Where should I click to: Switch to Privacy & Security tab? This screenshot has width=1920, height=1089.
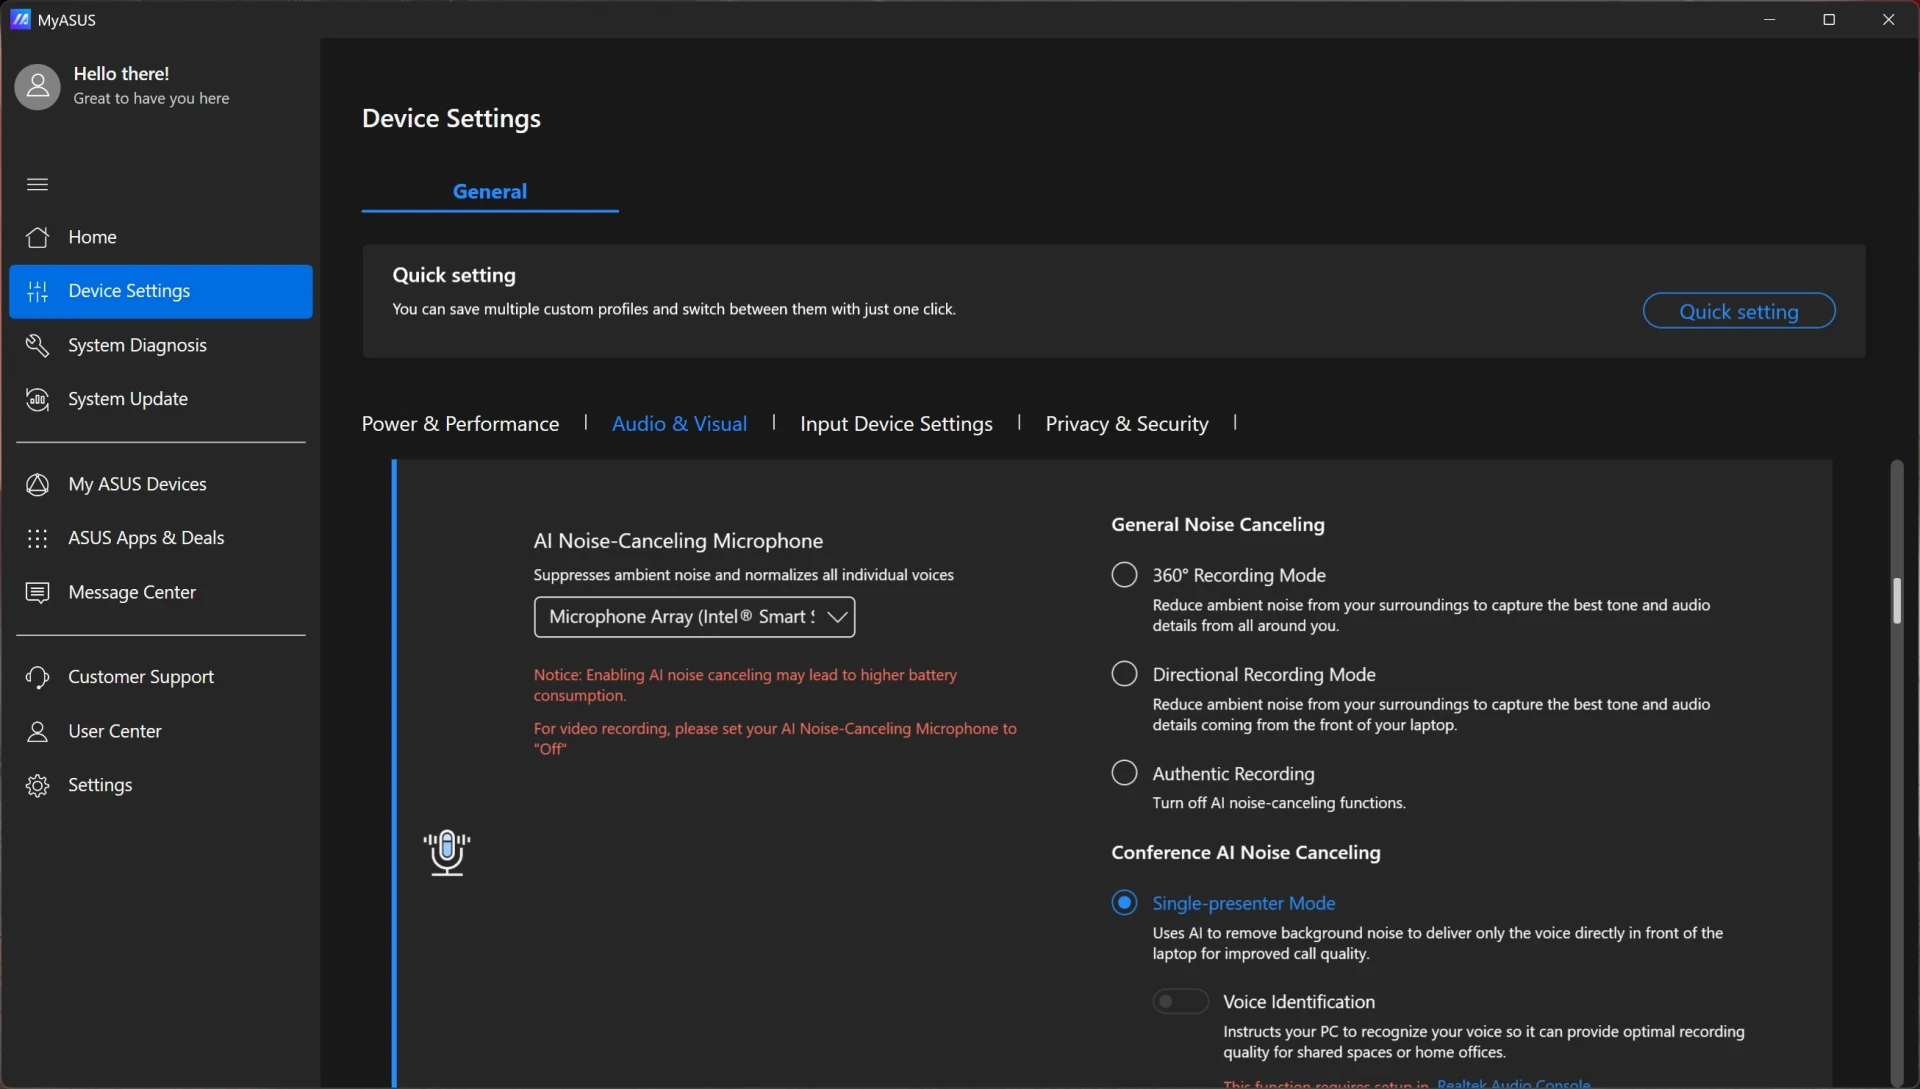click(x=1126, y=424)
